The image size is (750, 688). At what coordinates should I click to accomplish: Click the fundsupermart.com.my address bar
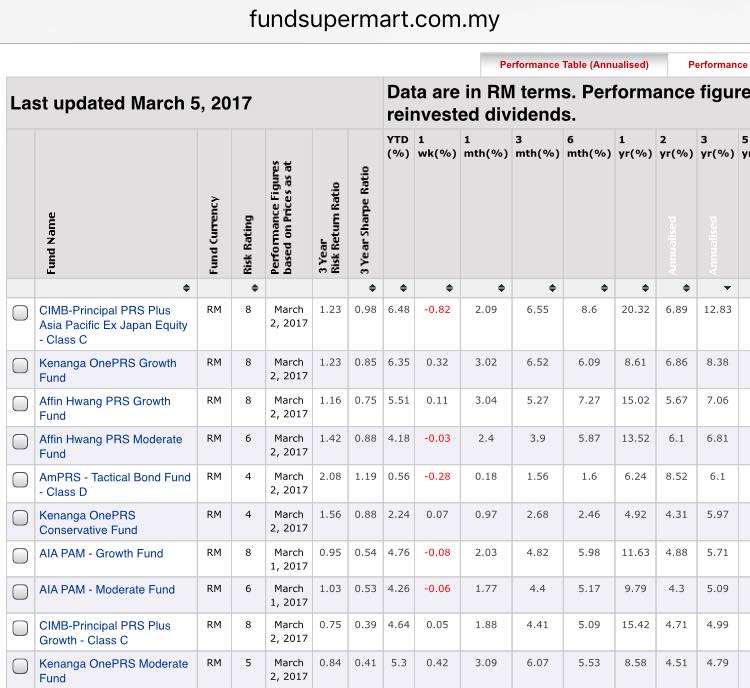[375, 20]
